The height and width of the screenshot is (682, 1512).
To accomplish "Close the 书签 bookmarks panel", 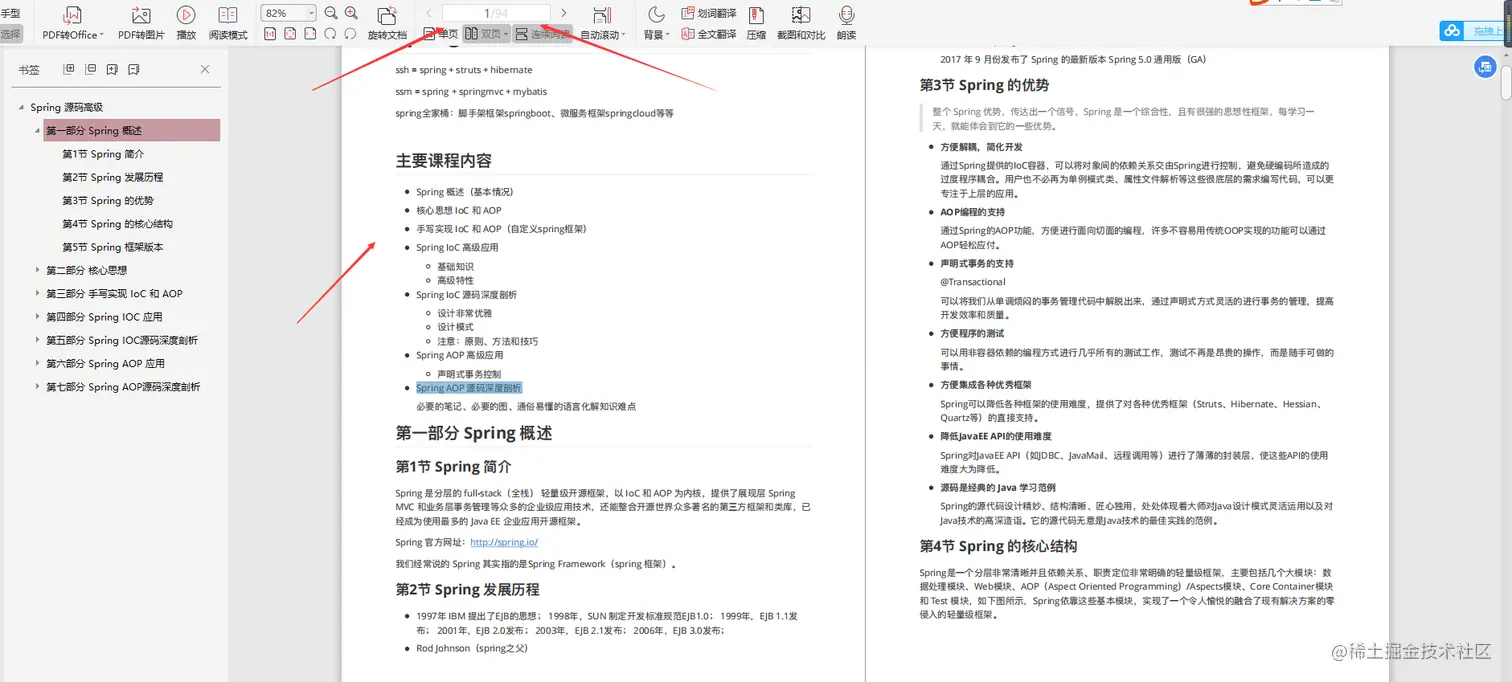I will (205, 69).
